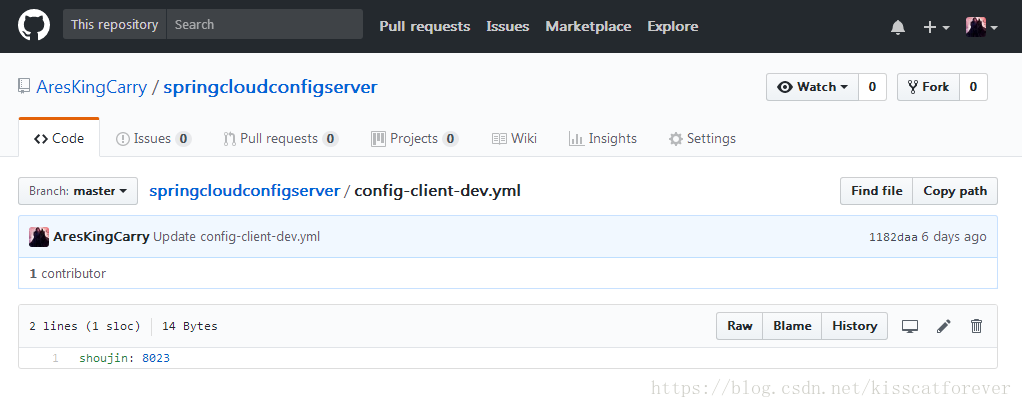Select the Code tab

point(59,138)
